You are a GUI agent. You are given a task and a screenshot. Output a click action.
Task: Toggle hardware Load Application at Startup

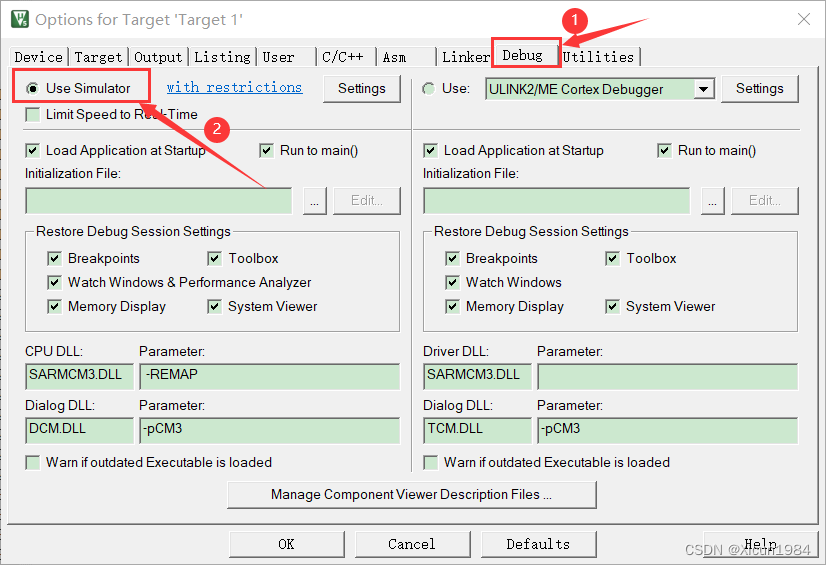coord(430,151)
